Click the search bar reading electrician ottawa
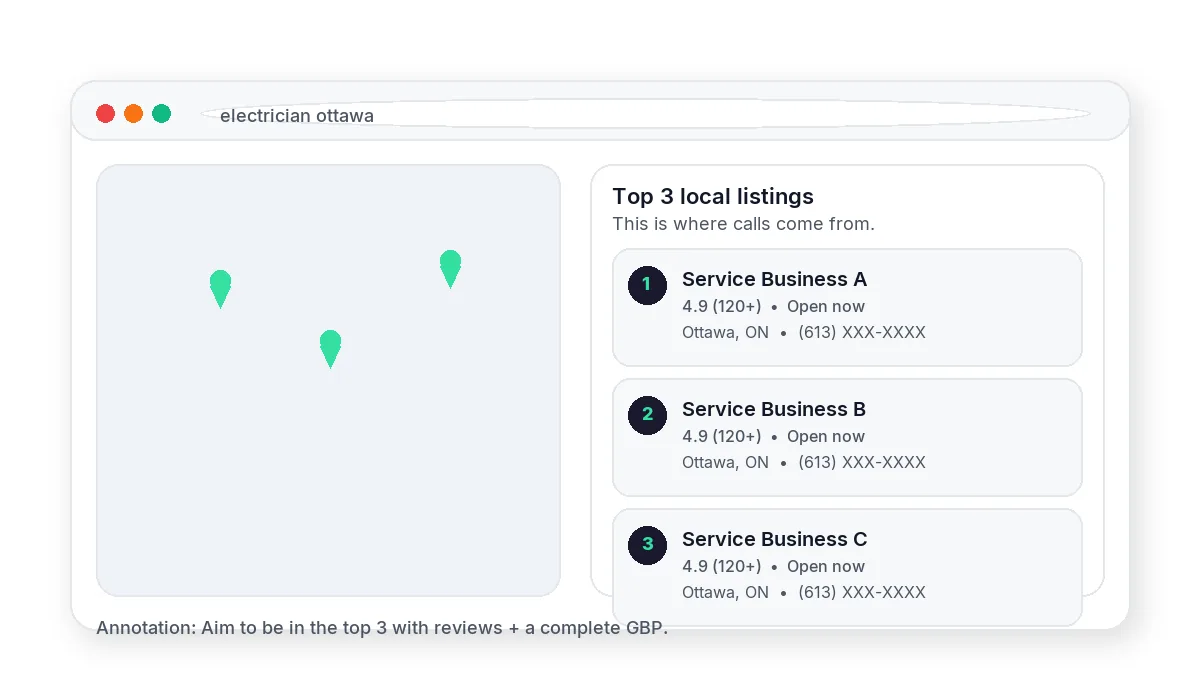This screenshot has width=1200, height=700. pyautogui.click(x=645, y=114)
